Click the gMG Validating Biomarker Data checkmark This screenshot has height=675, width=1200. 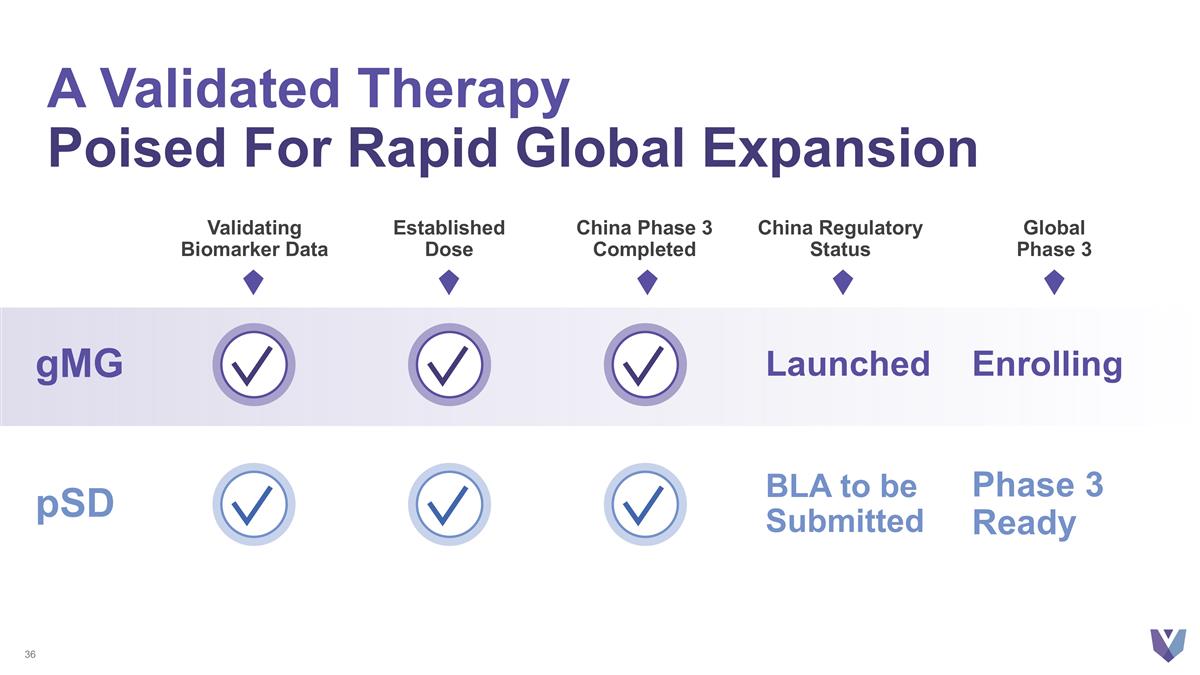(254, 364)
